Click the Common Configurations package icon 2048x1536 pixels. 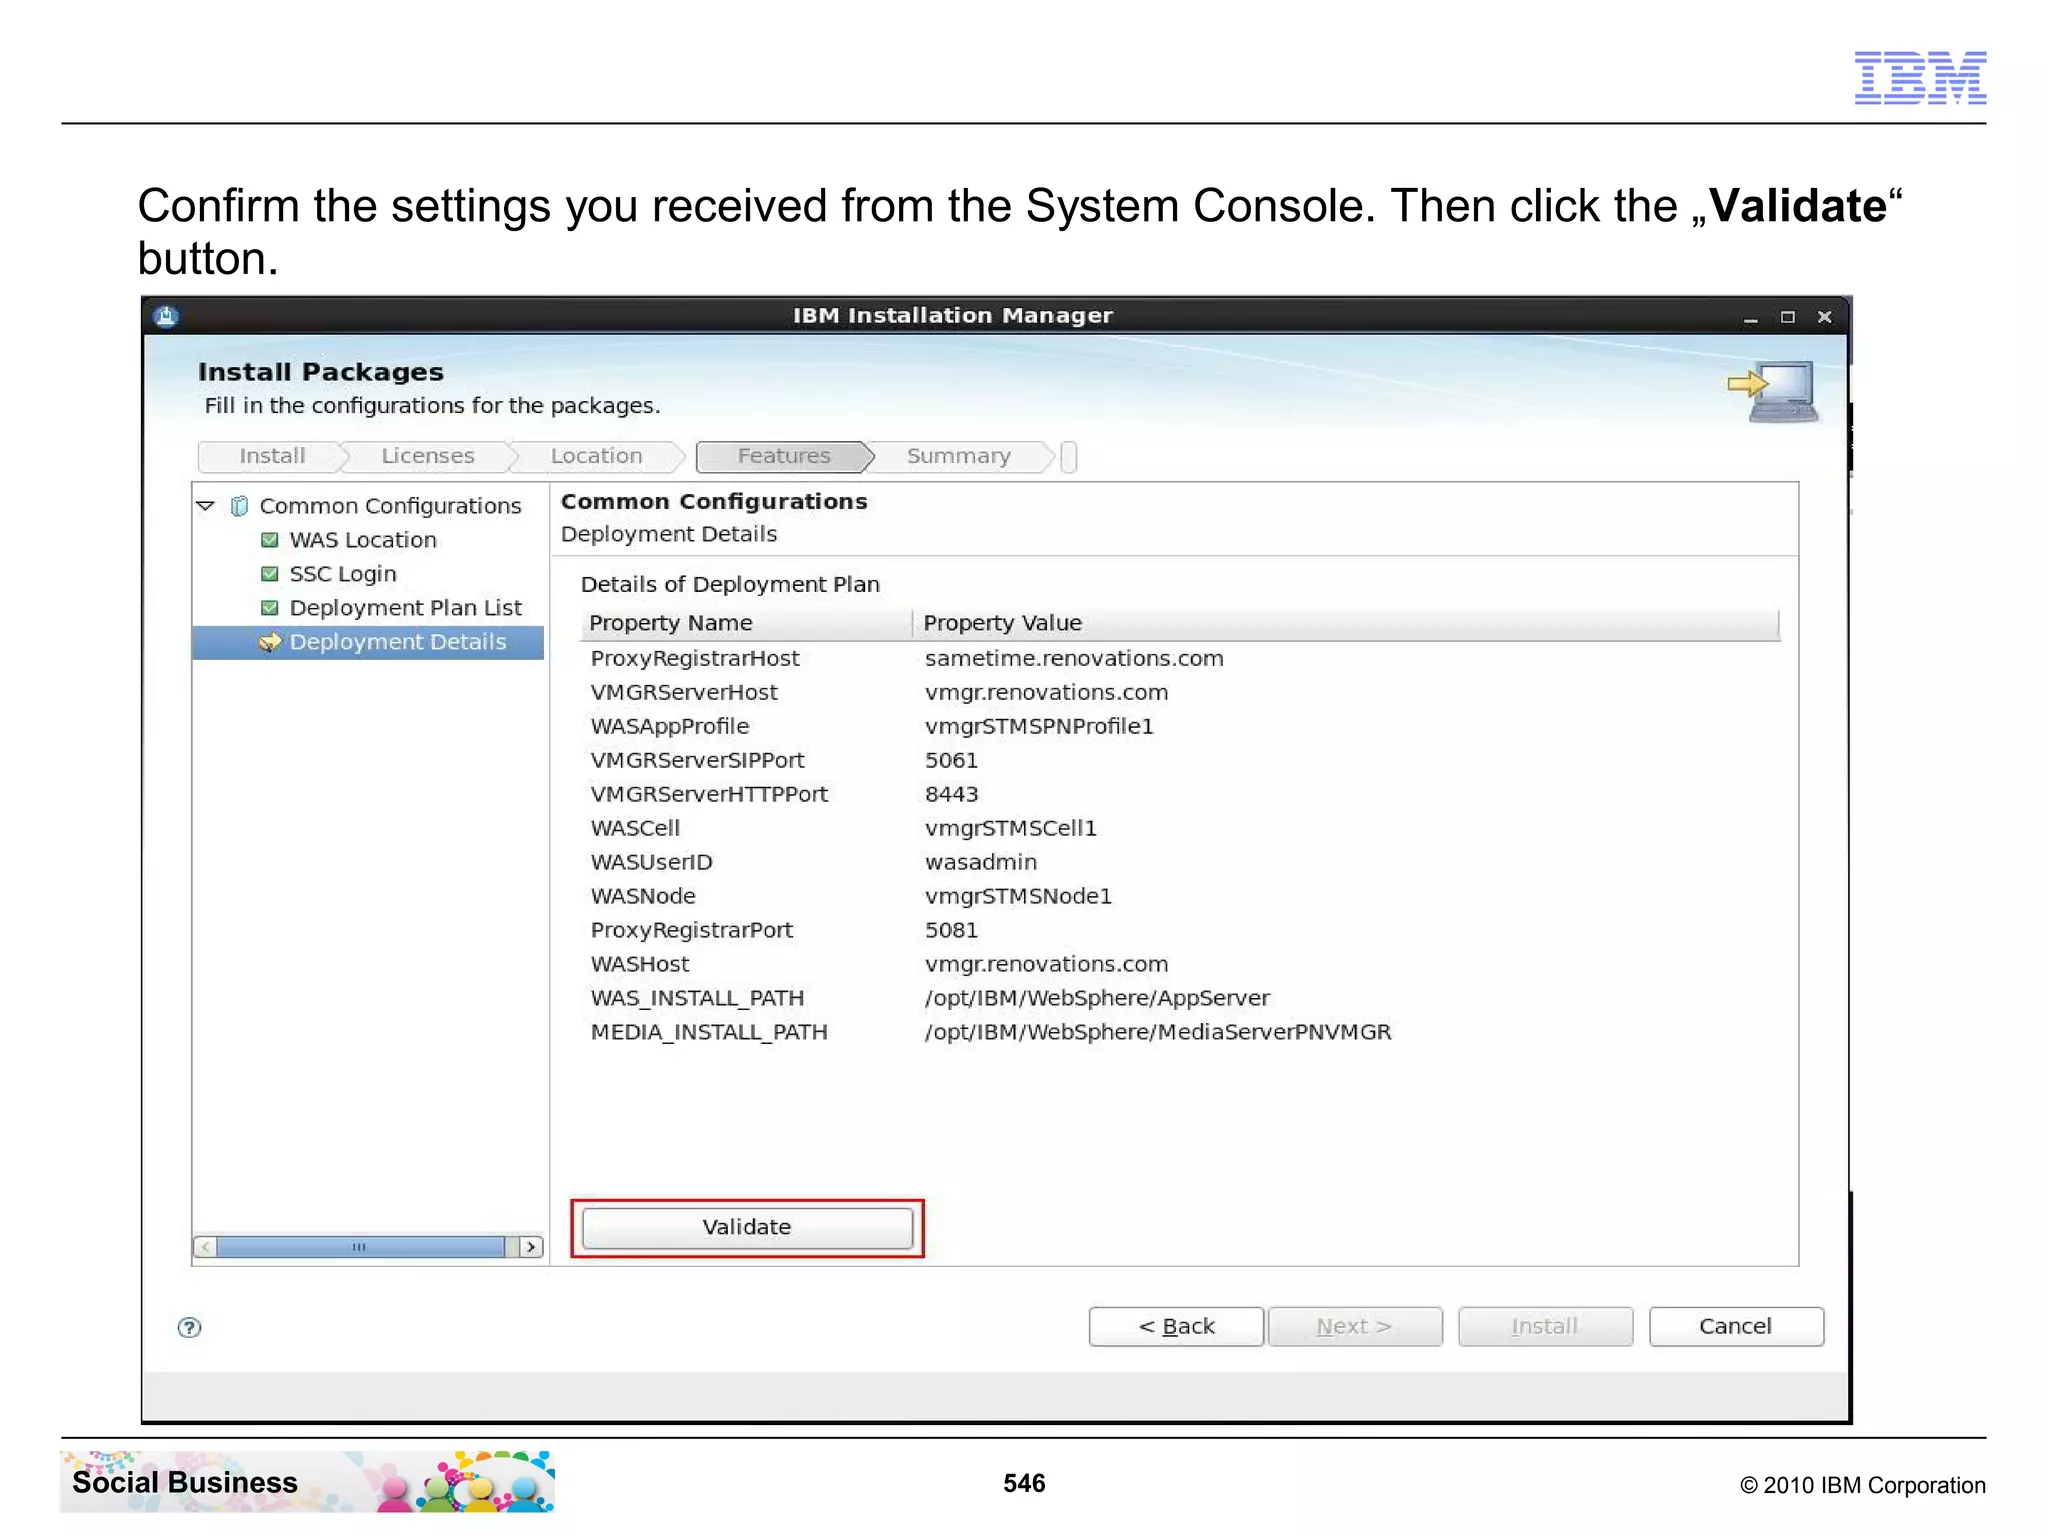tap(239, 506)
